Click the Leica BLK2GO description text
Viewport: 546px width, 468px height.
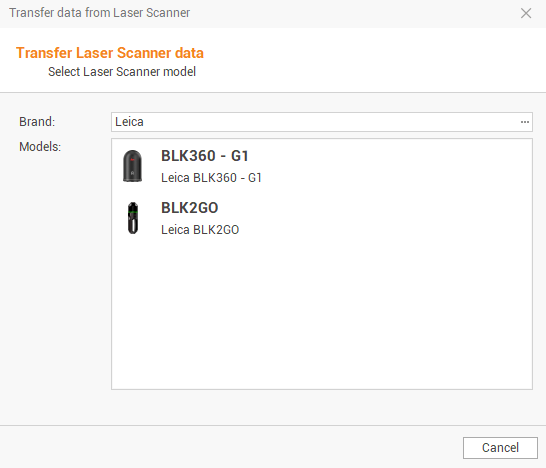[200, 229]
